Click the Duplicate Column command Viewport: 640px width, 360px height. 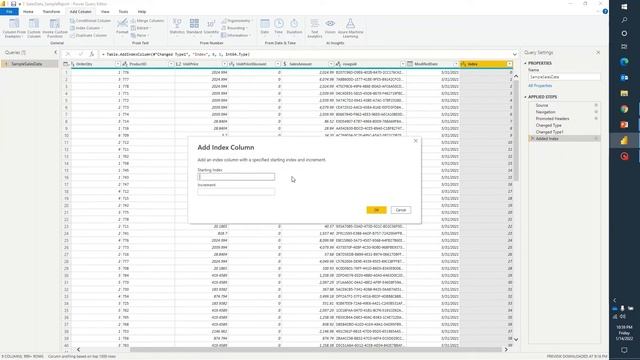click(x=89, y=36)
